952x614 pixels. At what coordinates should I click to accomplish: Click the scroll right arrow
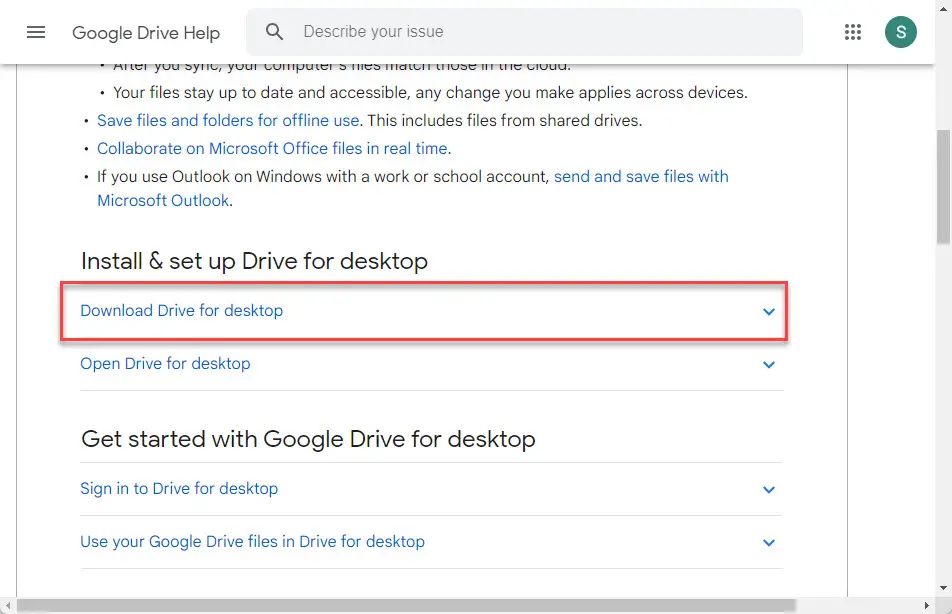point(926,605)
